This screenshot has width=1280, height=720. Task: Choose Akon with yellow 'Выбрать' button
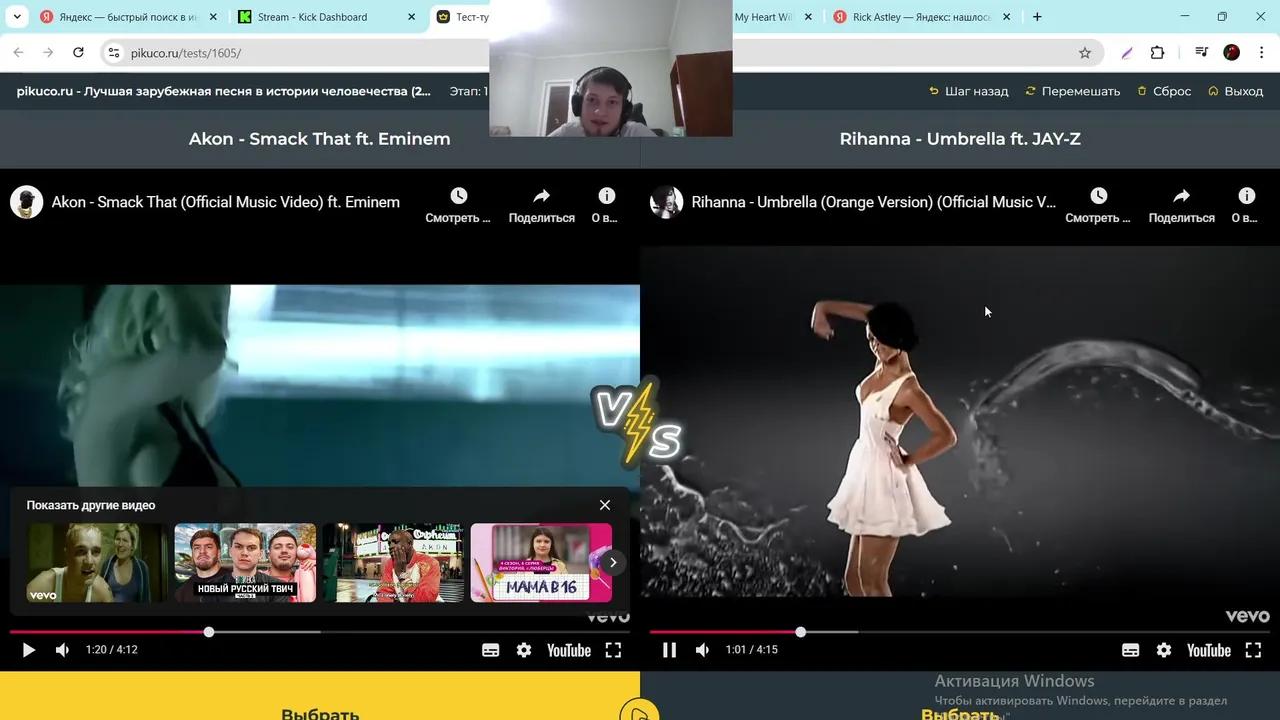(x=320, y=696)
